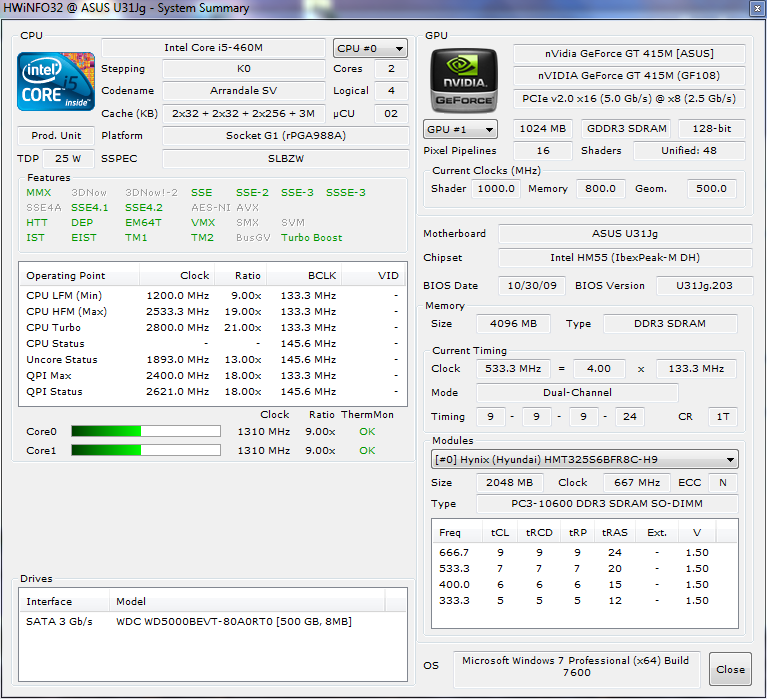
Task: Click the Intel Core i5 logo
Action: click(56, 81)
